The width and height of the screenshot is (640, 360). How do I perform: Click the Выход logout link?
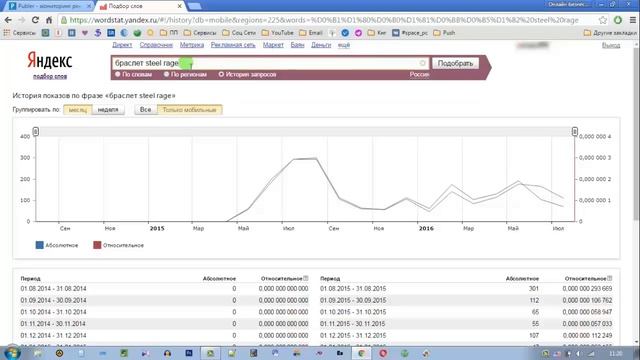611,45
